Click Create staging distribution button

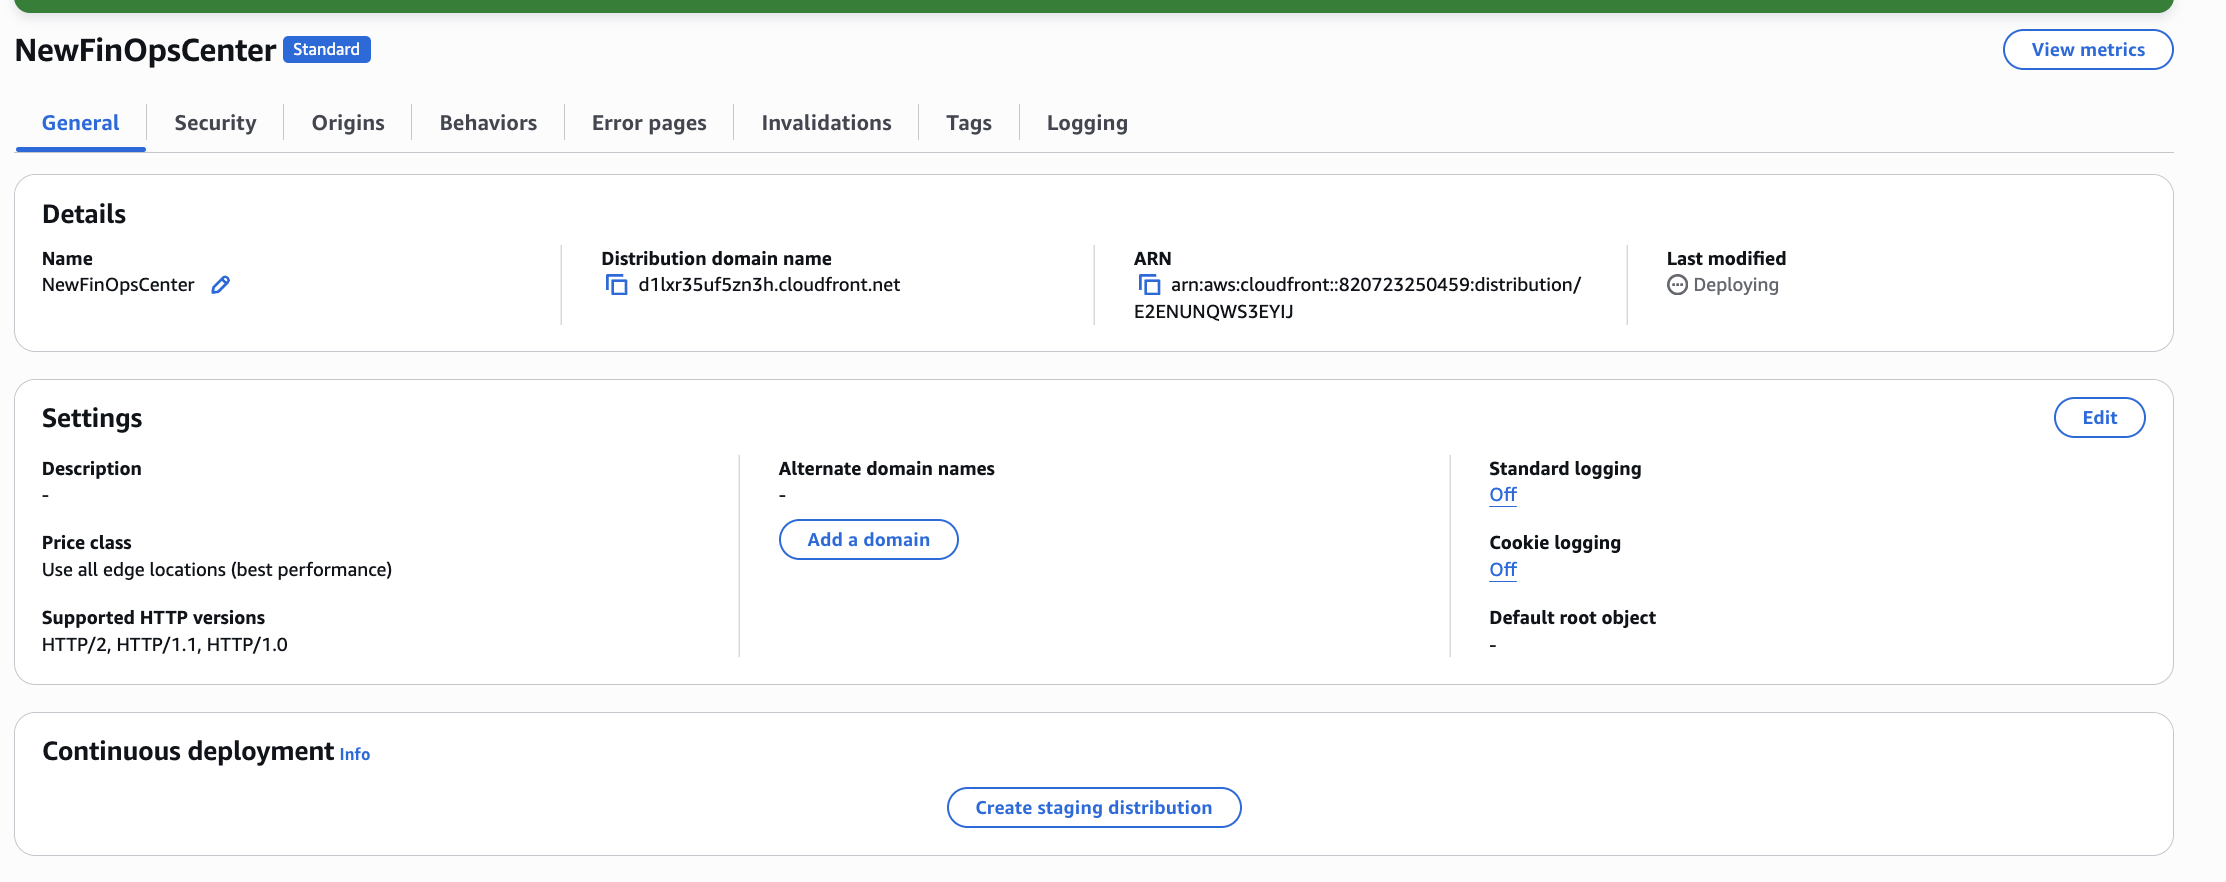click(x=1093, y=808)
